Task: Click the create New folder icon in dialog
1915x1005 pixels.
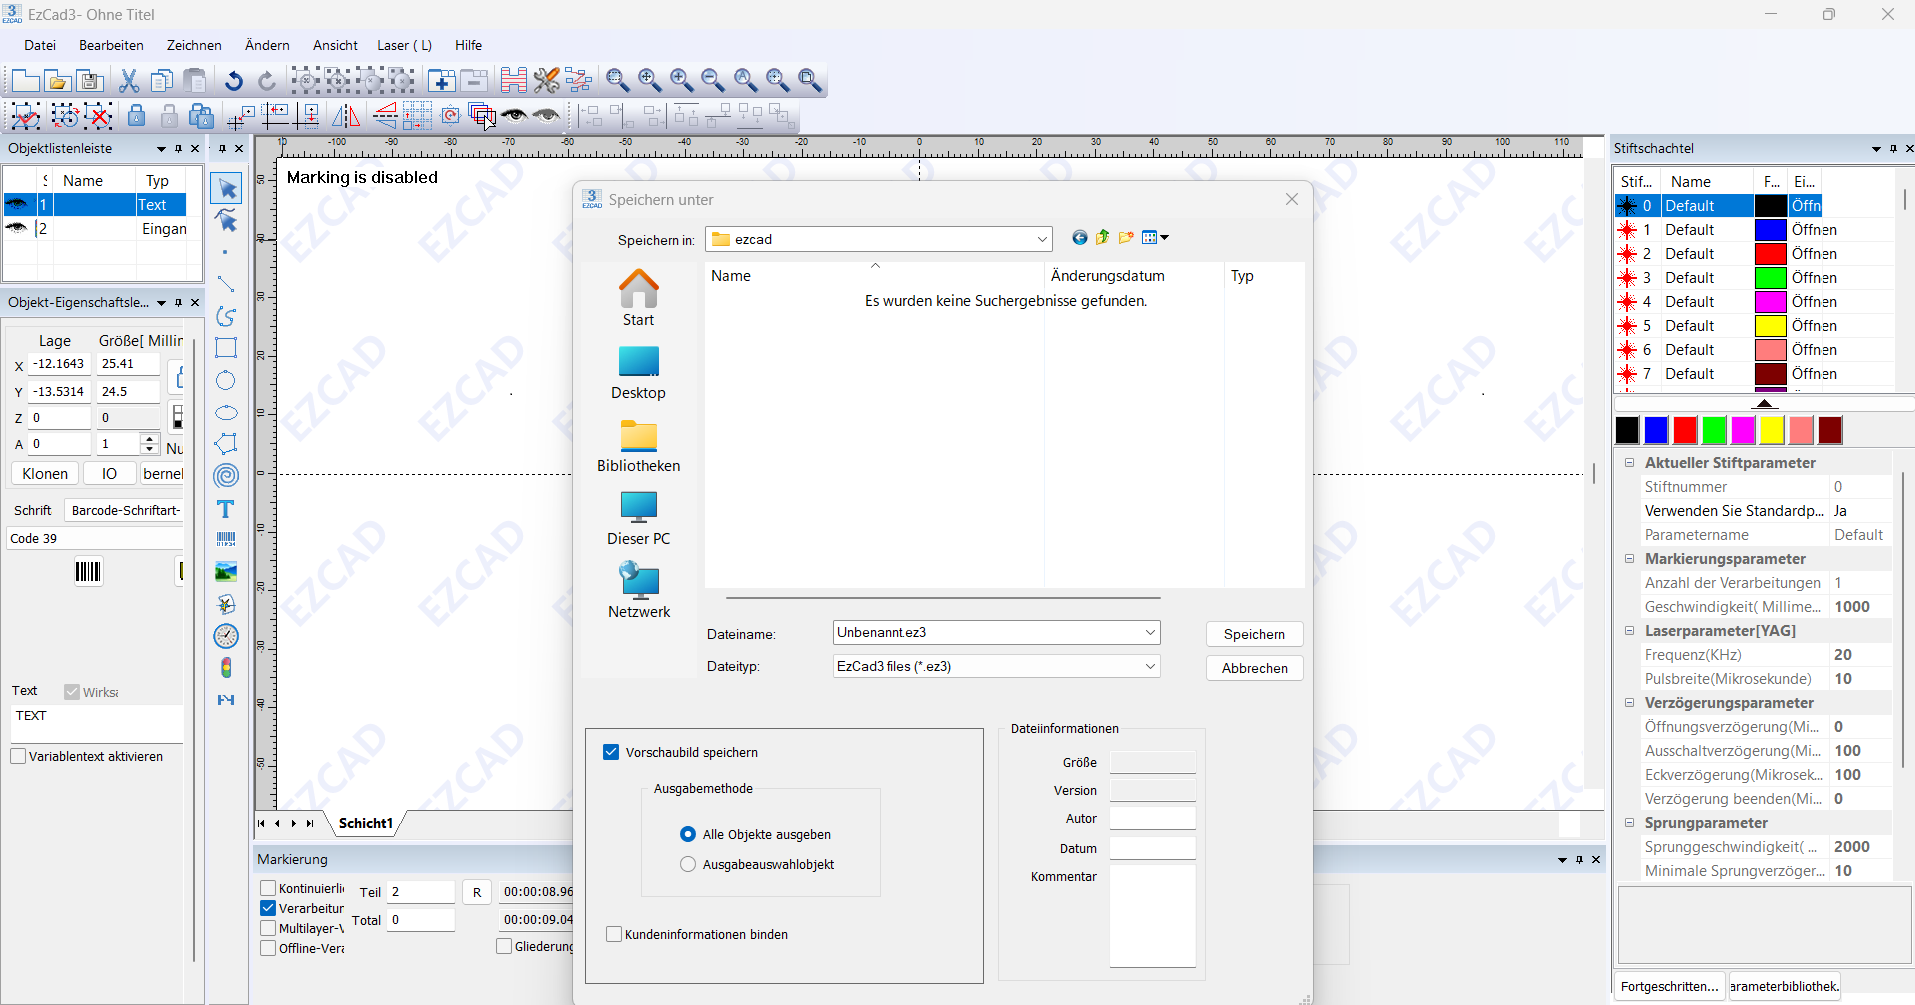Action: [1127, 238]
